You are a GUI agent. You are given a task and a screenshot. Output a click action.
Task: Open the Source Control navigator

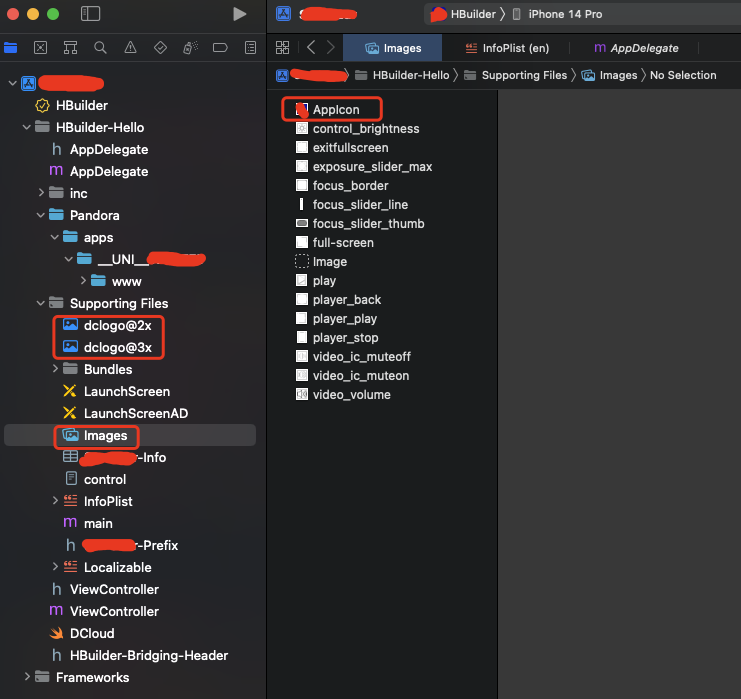41,48
